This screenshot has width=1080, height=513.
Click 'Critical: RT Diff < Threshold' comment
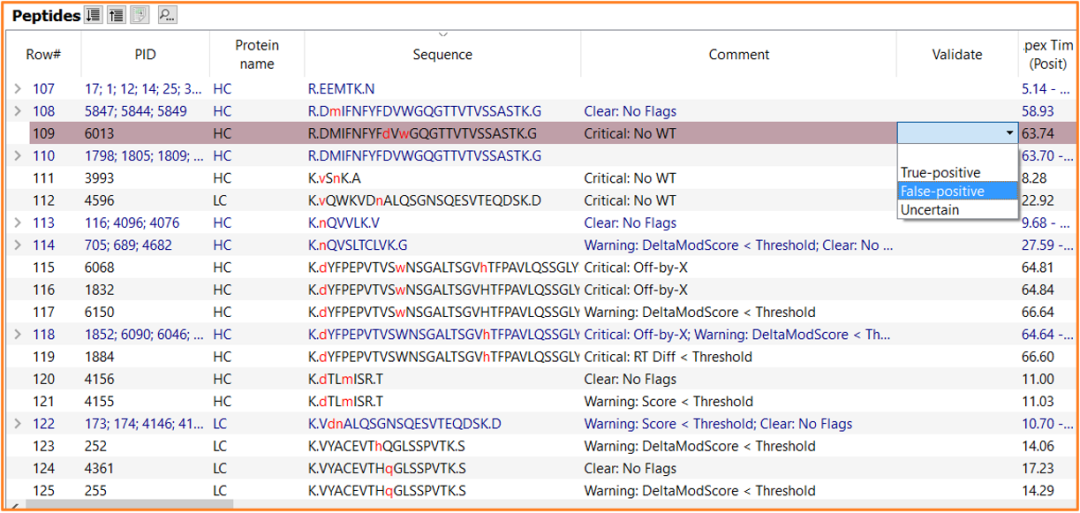click(x=668, y=357)
